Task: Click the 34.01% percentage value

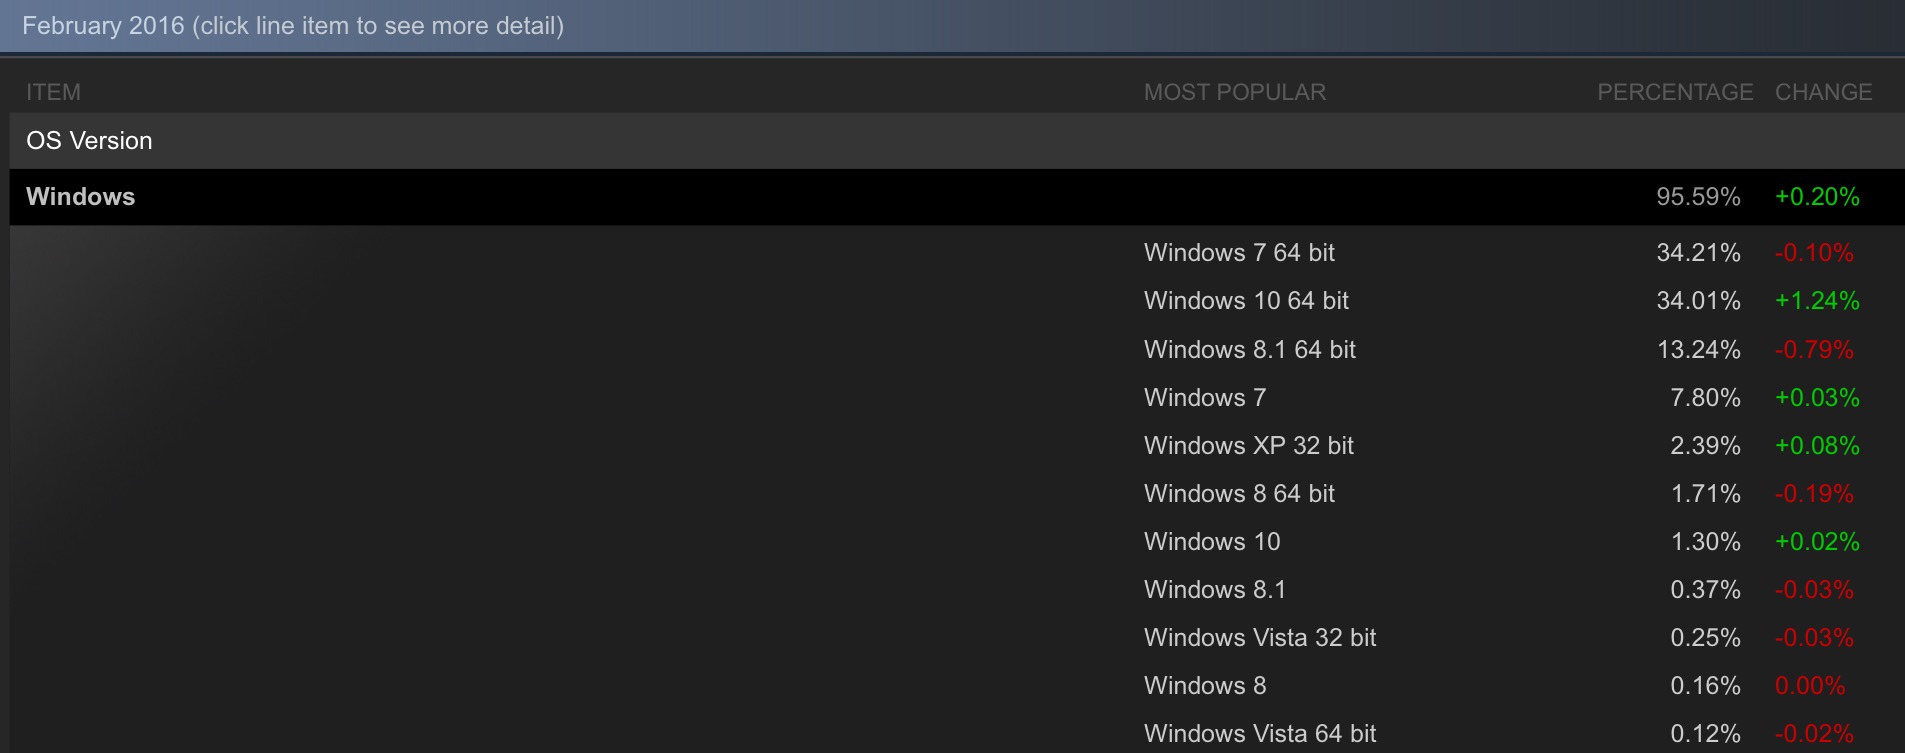Action: 1698,301
